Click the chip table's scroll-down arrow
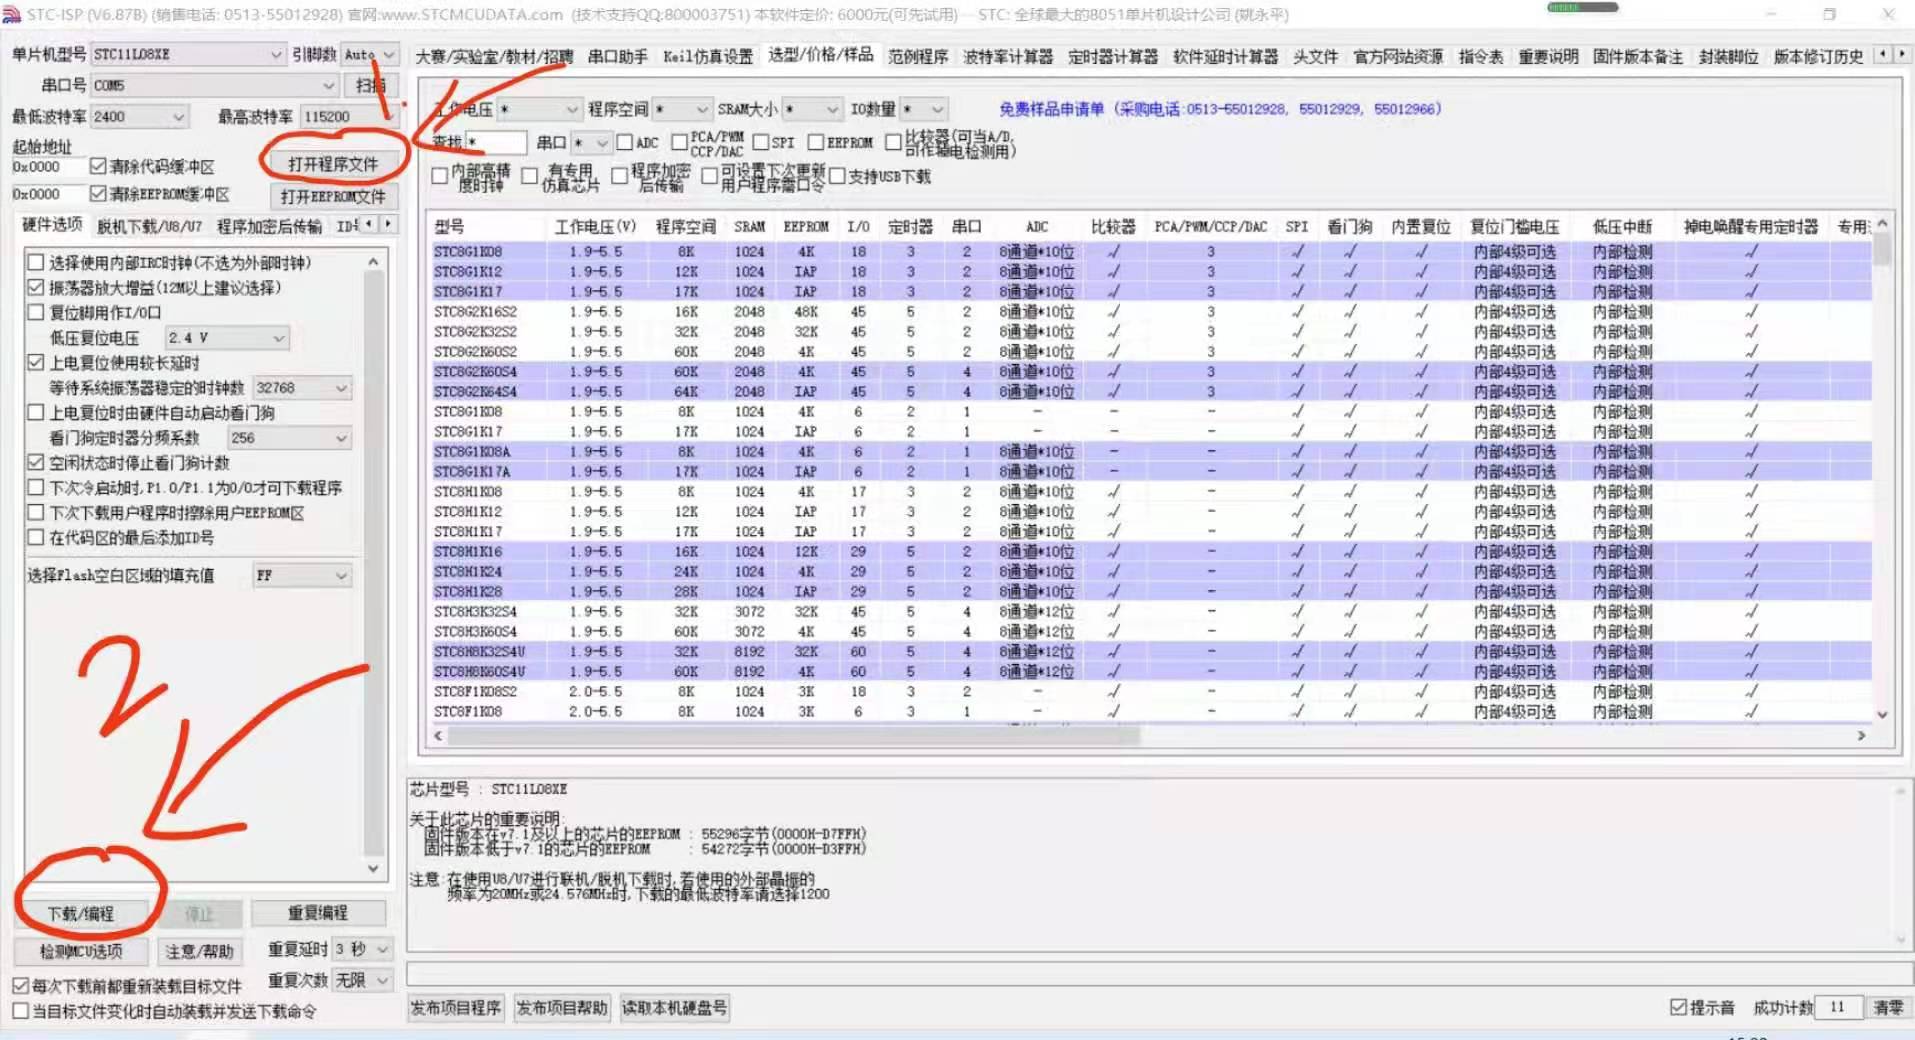The width and height of the screenshot is (1915, 1040). (x=1883, y=714)
